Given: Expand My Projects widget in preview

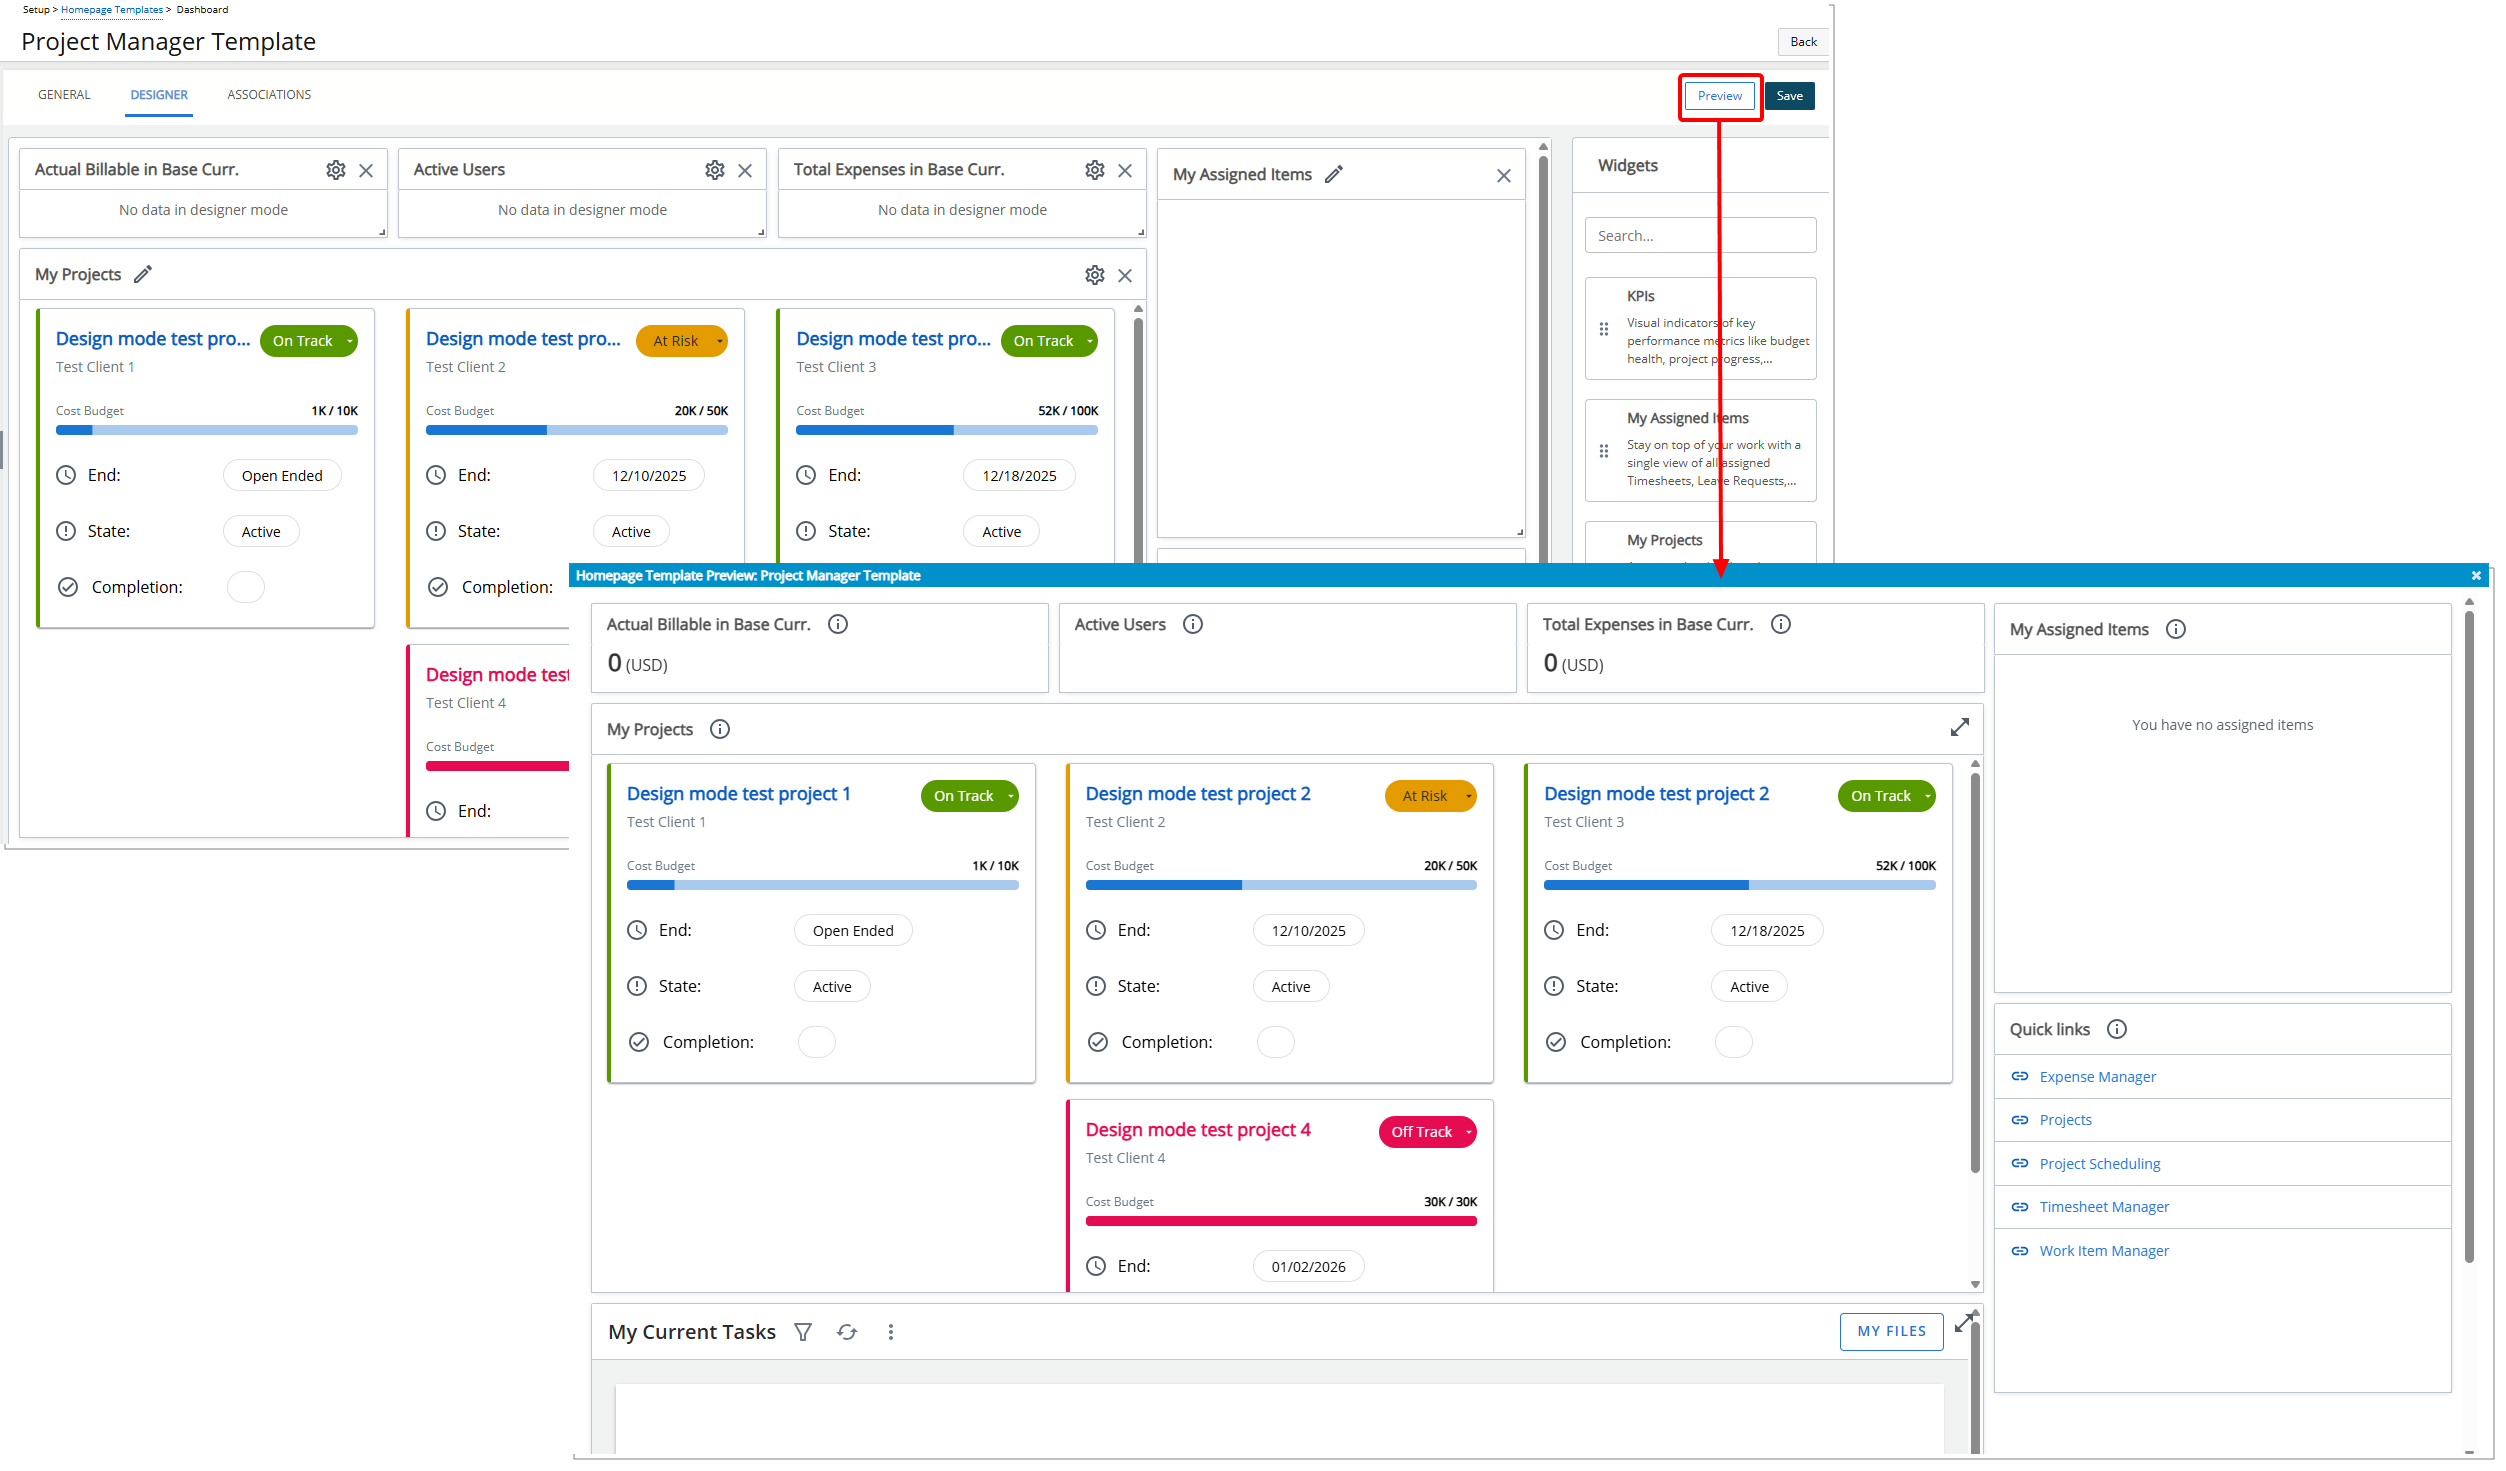Looking at the screenshot, I should click(x=1959, y=728).
